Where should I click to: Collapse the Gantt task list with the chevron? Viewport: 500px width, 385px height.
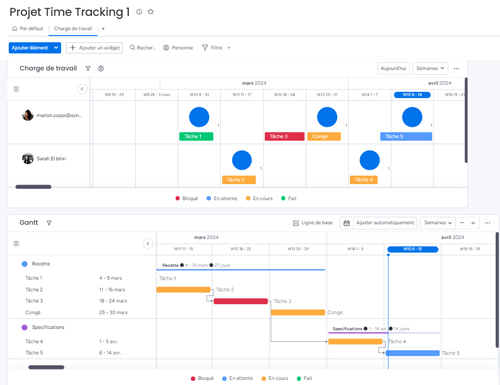click(x=148, y=244)
